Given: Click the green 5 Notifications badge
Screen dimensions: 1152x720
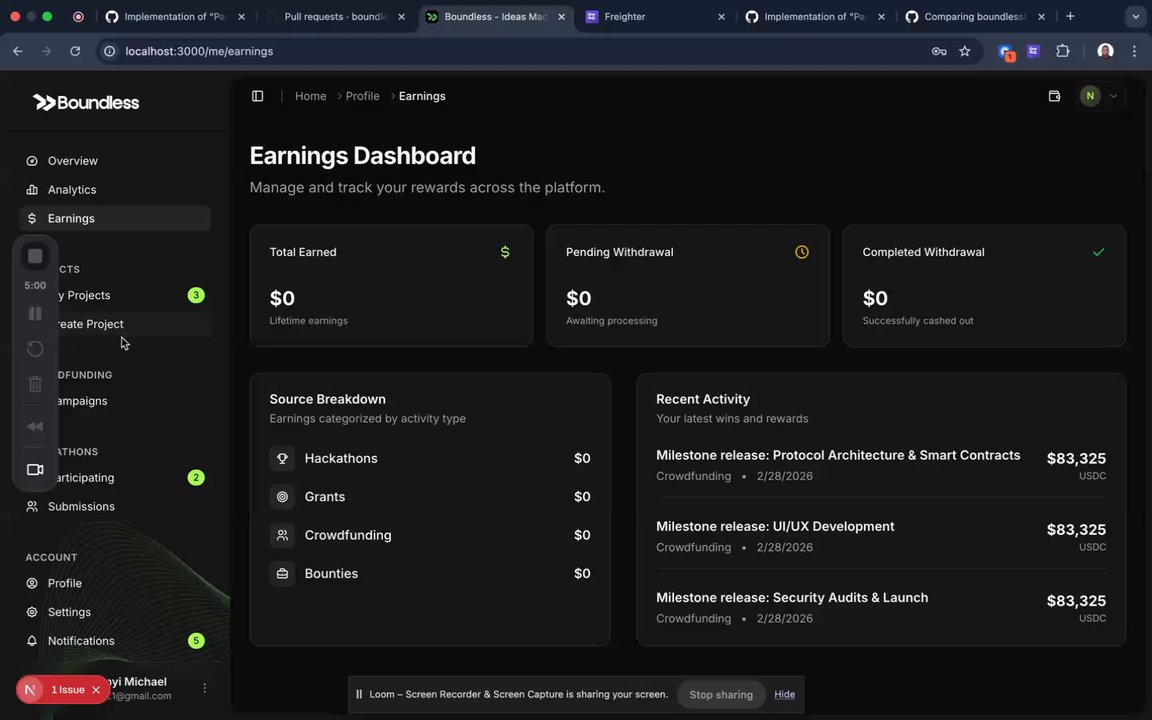Looking at the screenshot, I should [x=196, y=641].
